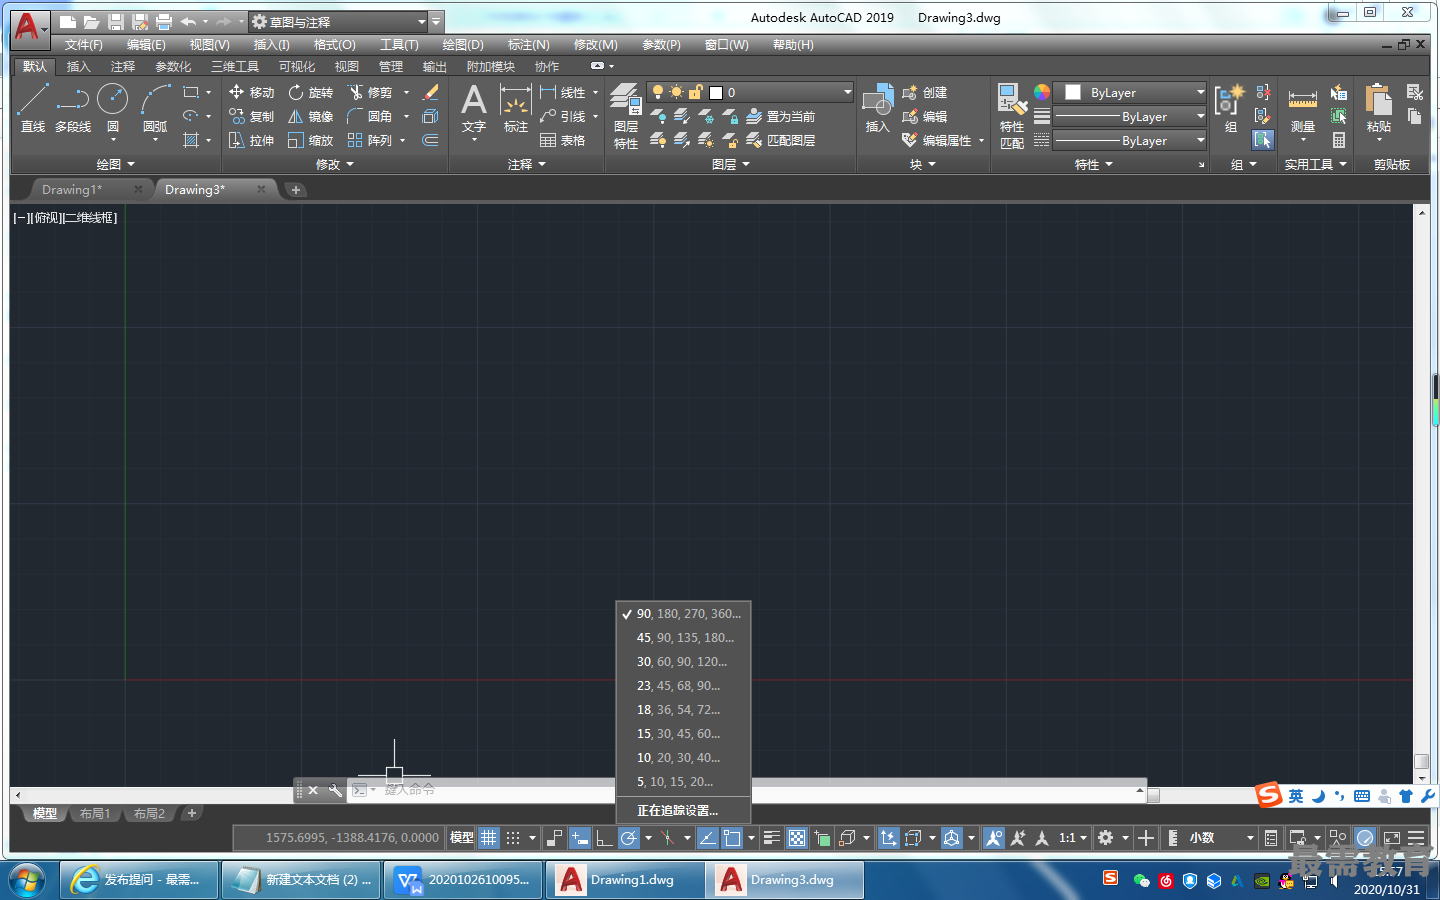This screenshot has height=900, width=1440.
Task: Click the 阵列 (Array) tool
Action: 370,140
